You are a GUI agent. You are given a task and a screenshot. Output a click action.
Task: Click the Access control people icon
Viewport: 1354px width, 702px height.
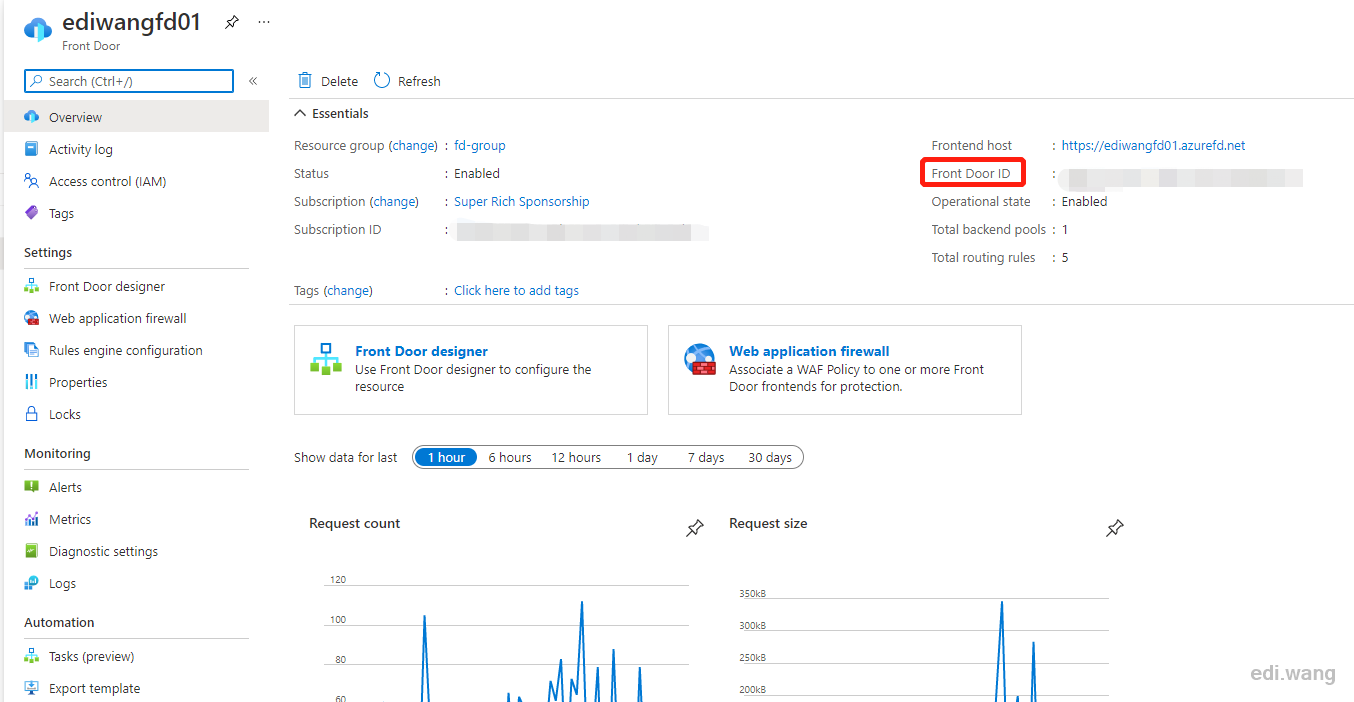[x=31, y=181]
